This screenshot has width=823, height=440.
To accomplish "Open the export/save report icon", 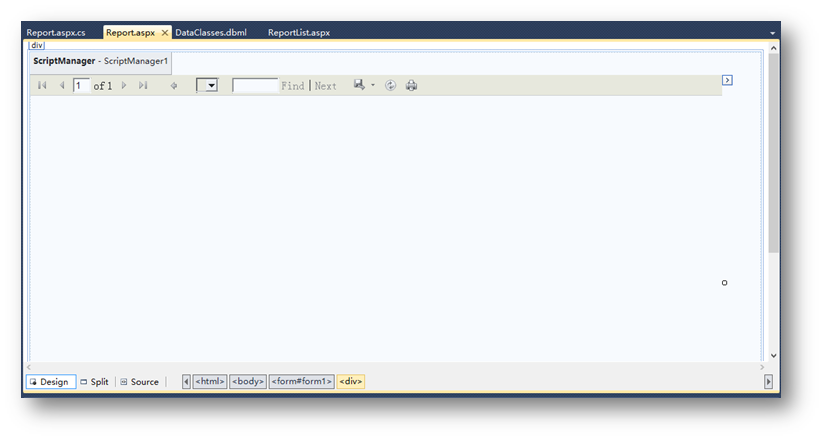I will tap(359, 85).
